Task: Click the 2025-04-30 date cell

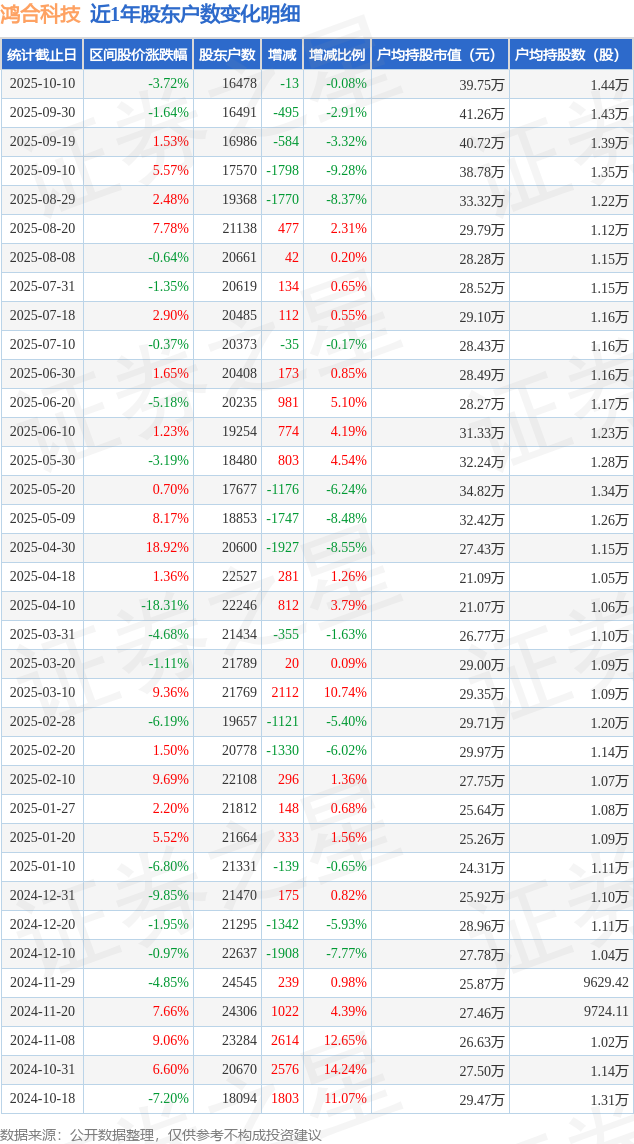Action: pyautogui.click(x=42, y=548)
